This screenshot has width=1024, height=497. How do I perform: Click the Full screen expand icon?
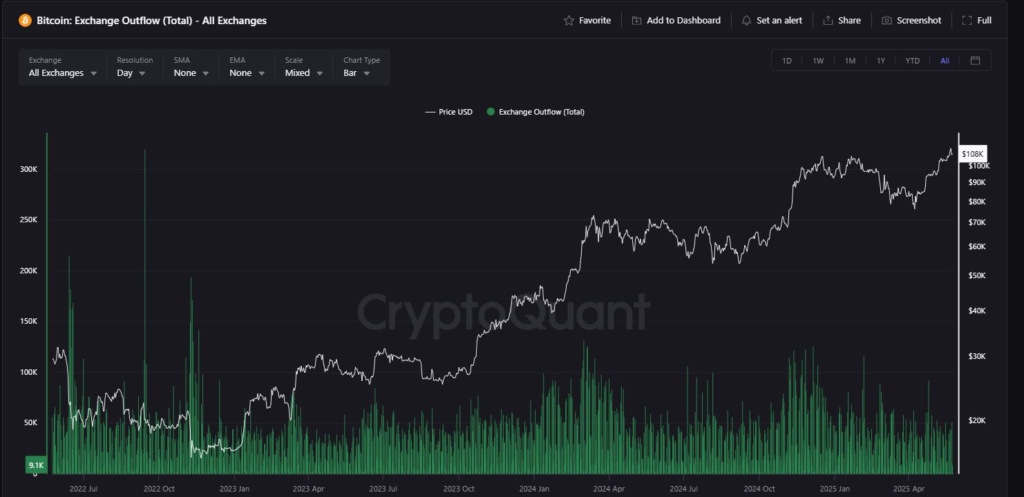967,20
